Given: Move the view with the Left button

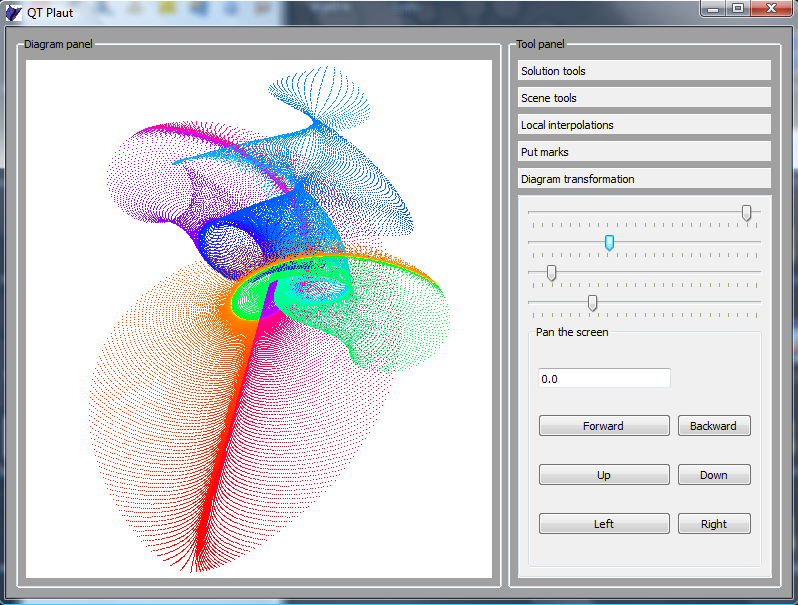Looking at the screenshot, I should pyautogui.click(x=604, y=524).
